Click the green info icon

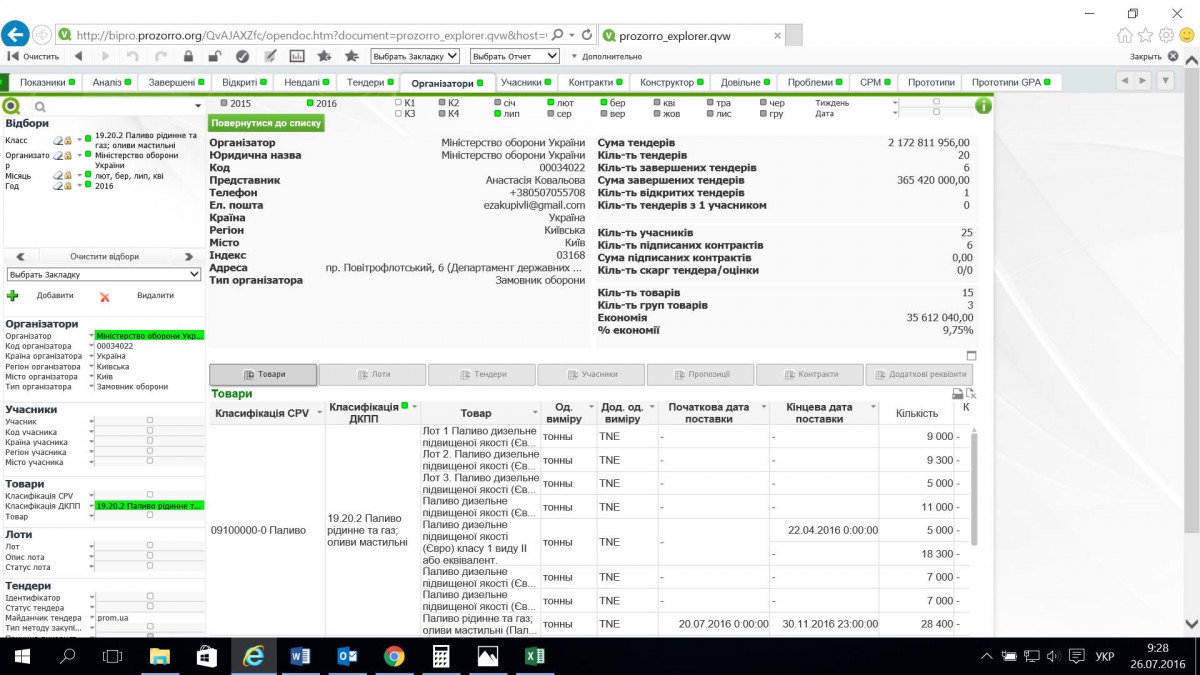(983, 105)
